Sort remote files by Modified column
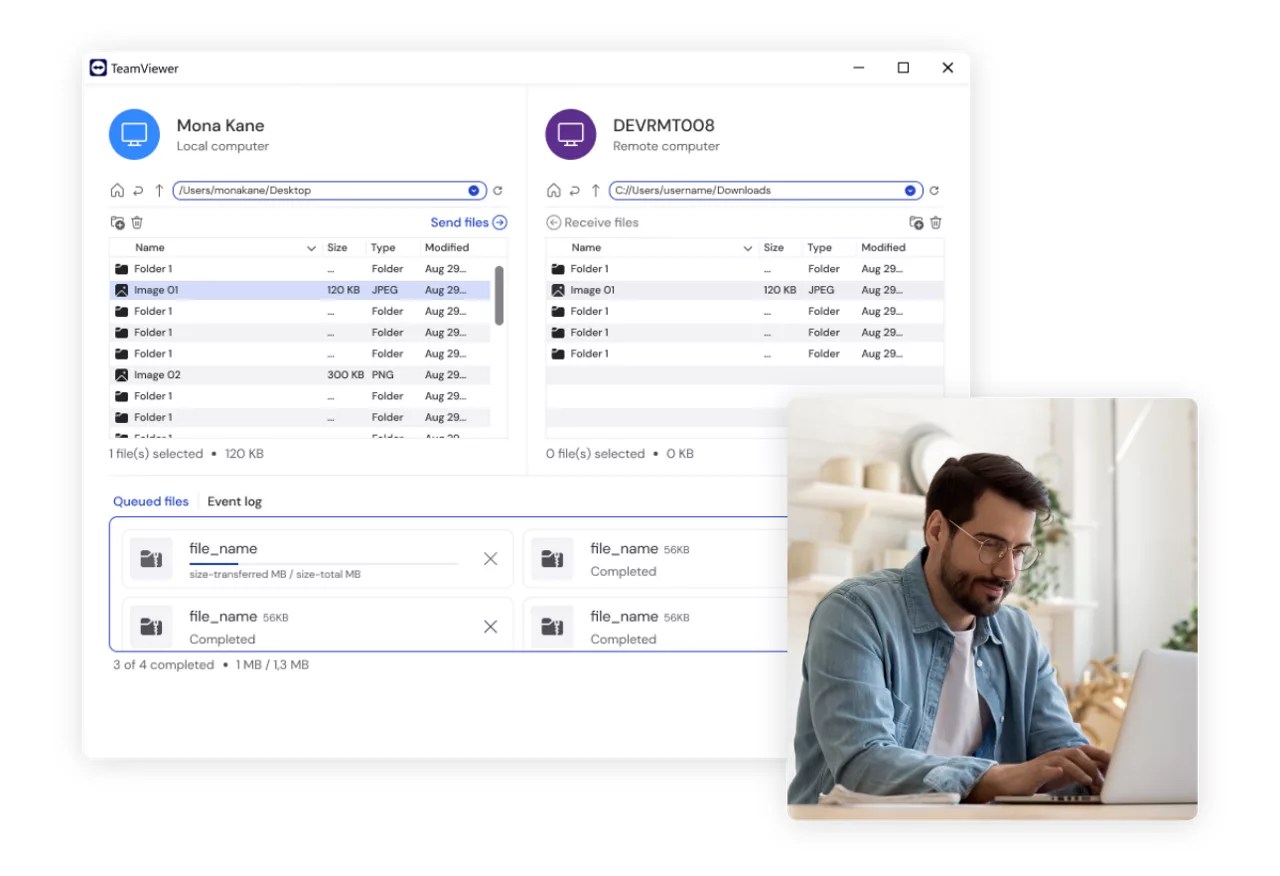This screenshot has width=1280, height=876. [x=883, y=248]
